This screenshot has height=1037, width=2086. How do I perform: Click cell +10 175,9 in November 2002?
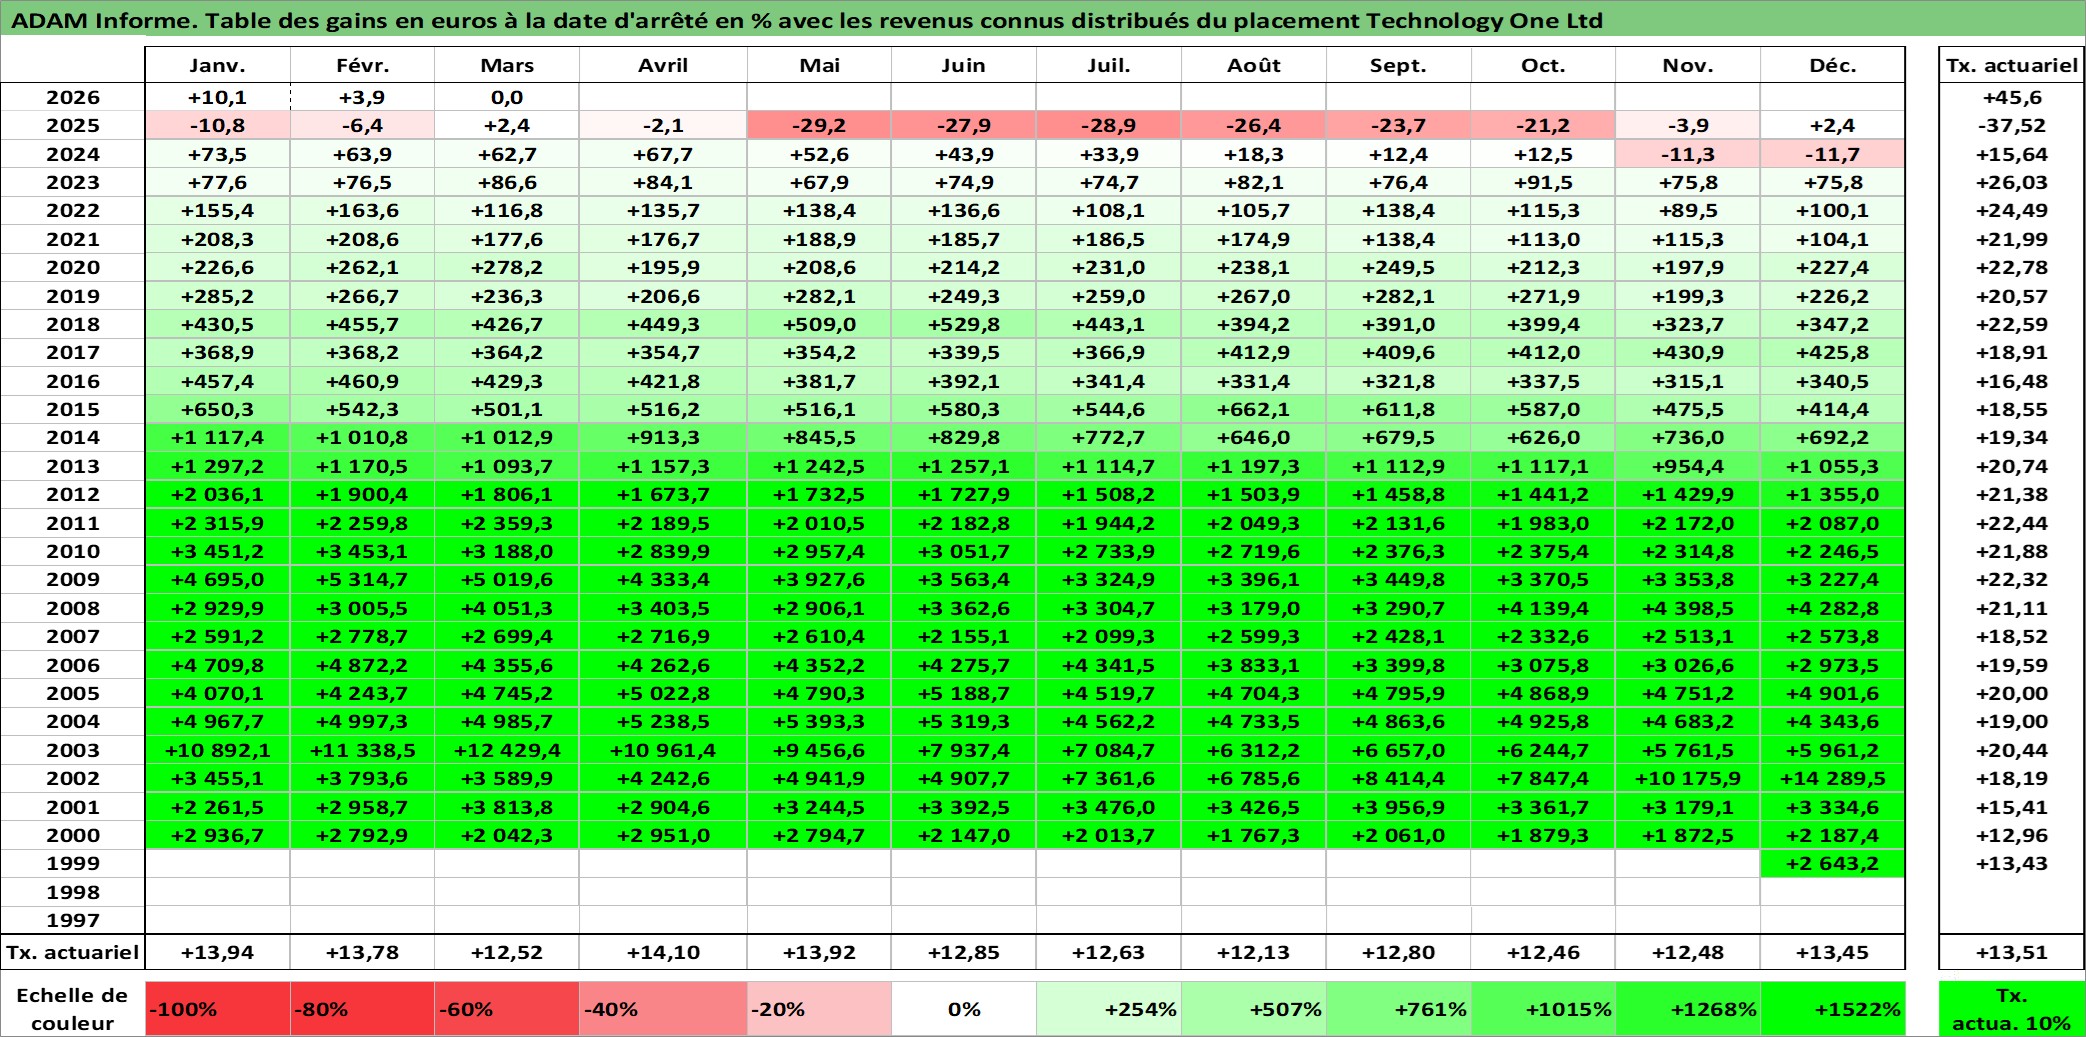click(x=1688, y=778)
